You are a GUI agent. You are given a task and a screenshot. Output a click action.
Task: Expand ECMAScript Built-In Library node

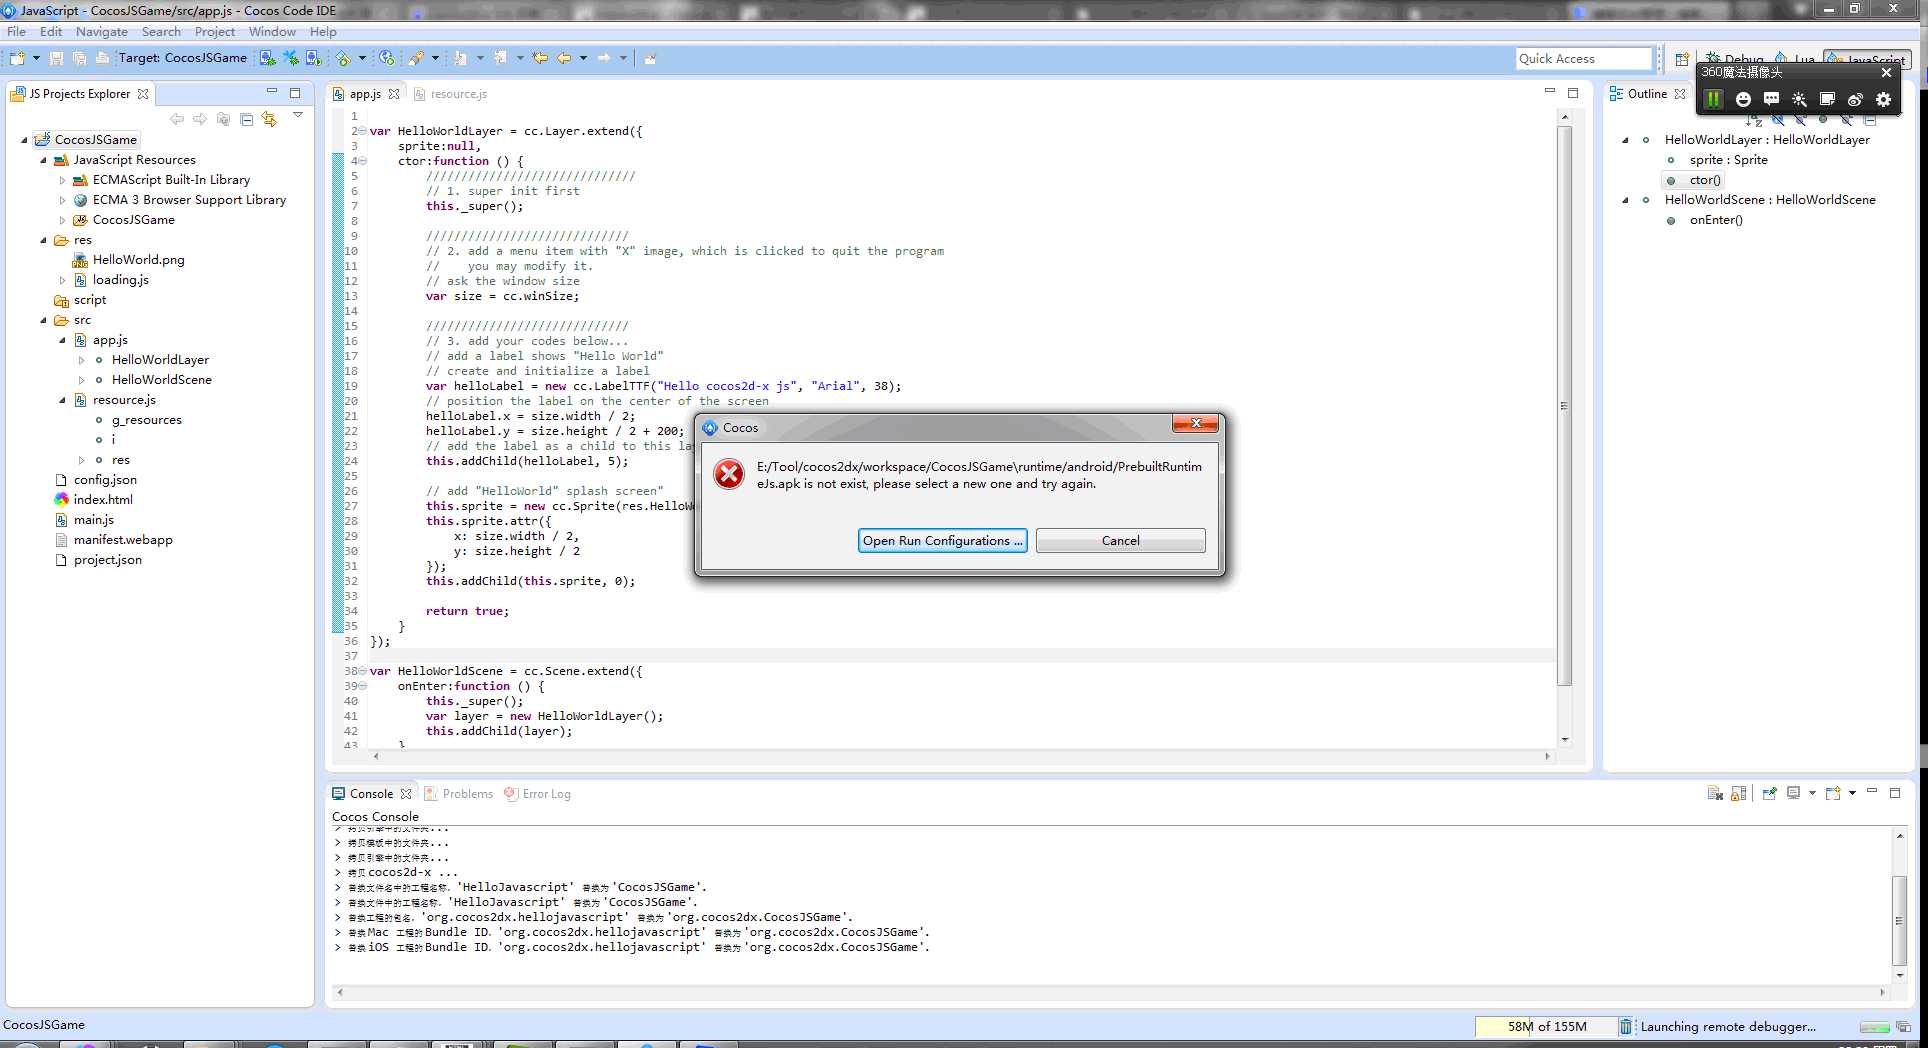coord(62,180)
